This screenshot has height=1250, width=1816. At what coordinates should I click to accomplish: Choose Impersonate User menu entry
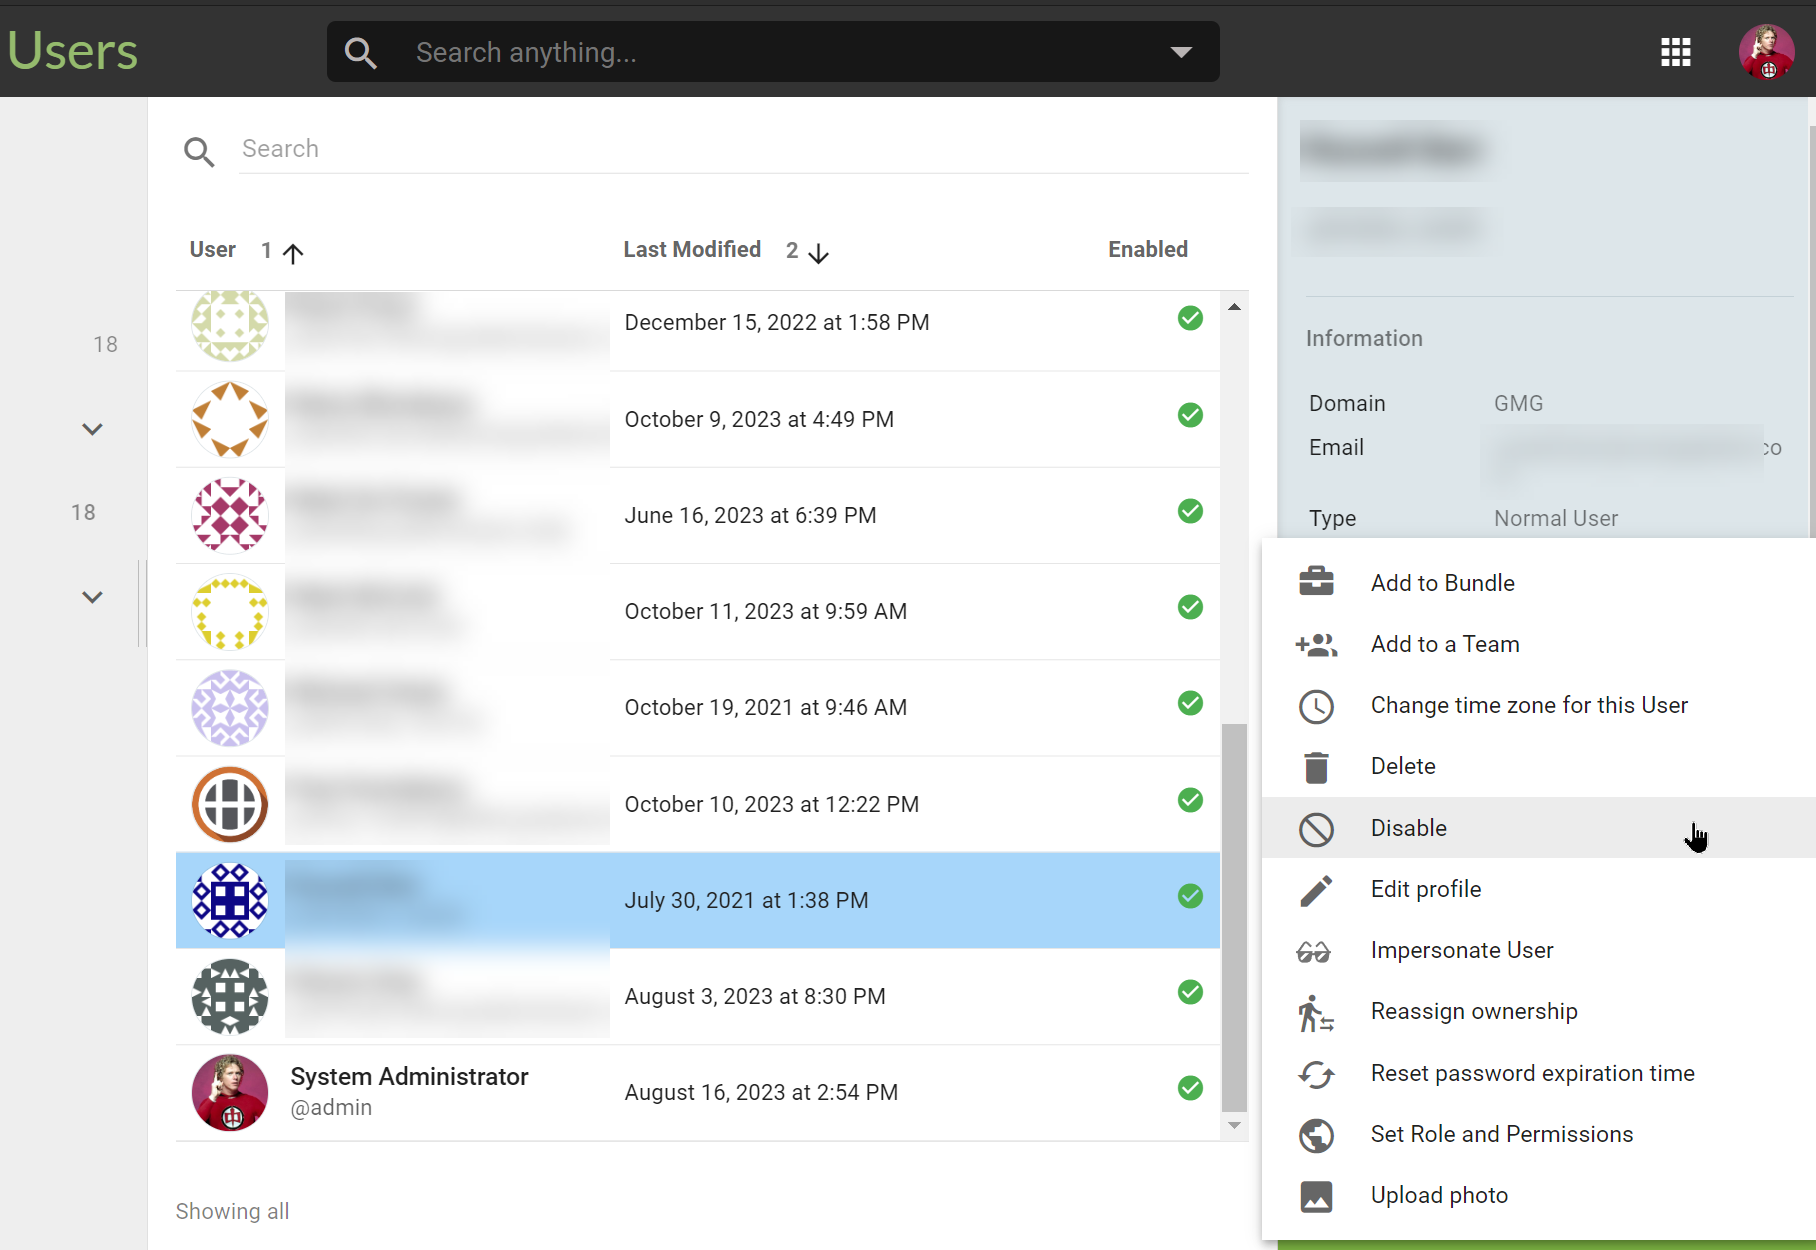pyautogui.click(x=1539, y=950)
